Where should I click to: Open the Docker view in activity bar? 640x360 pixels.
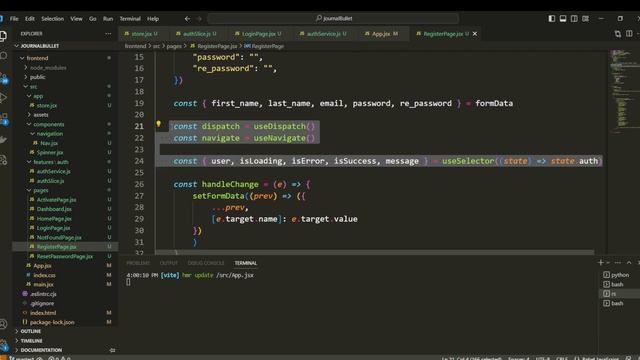coord(3,140)
